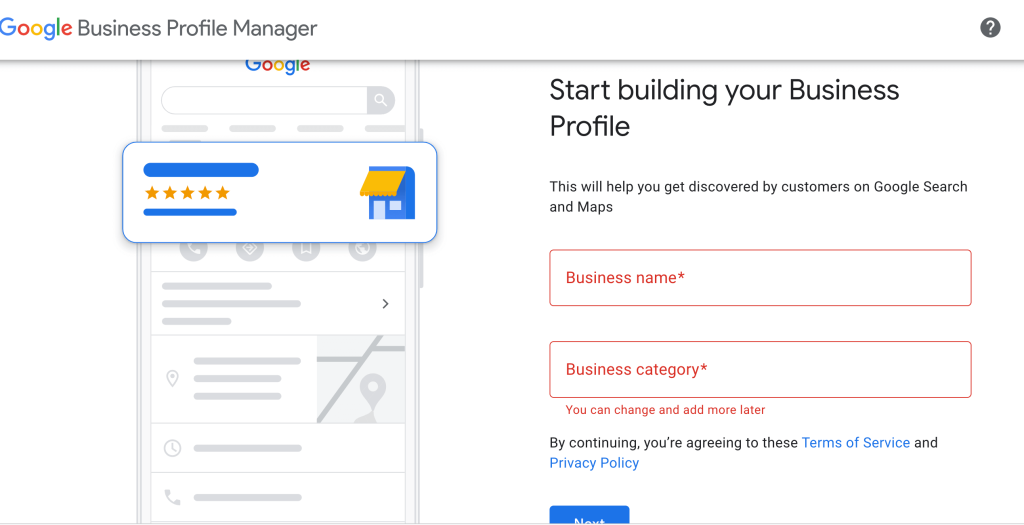Click the five-star rating in the card
1024x525 pixels.
coord(187,193)
